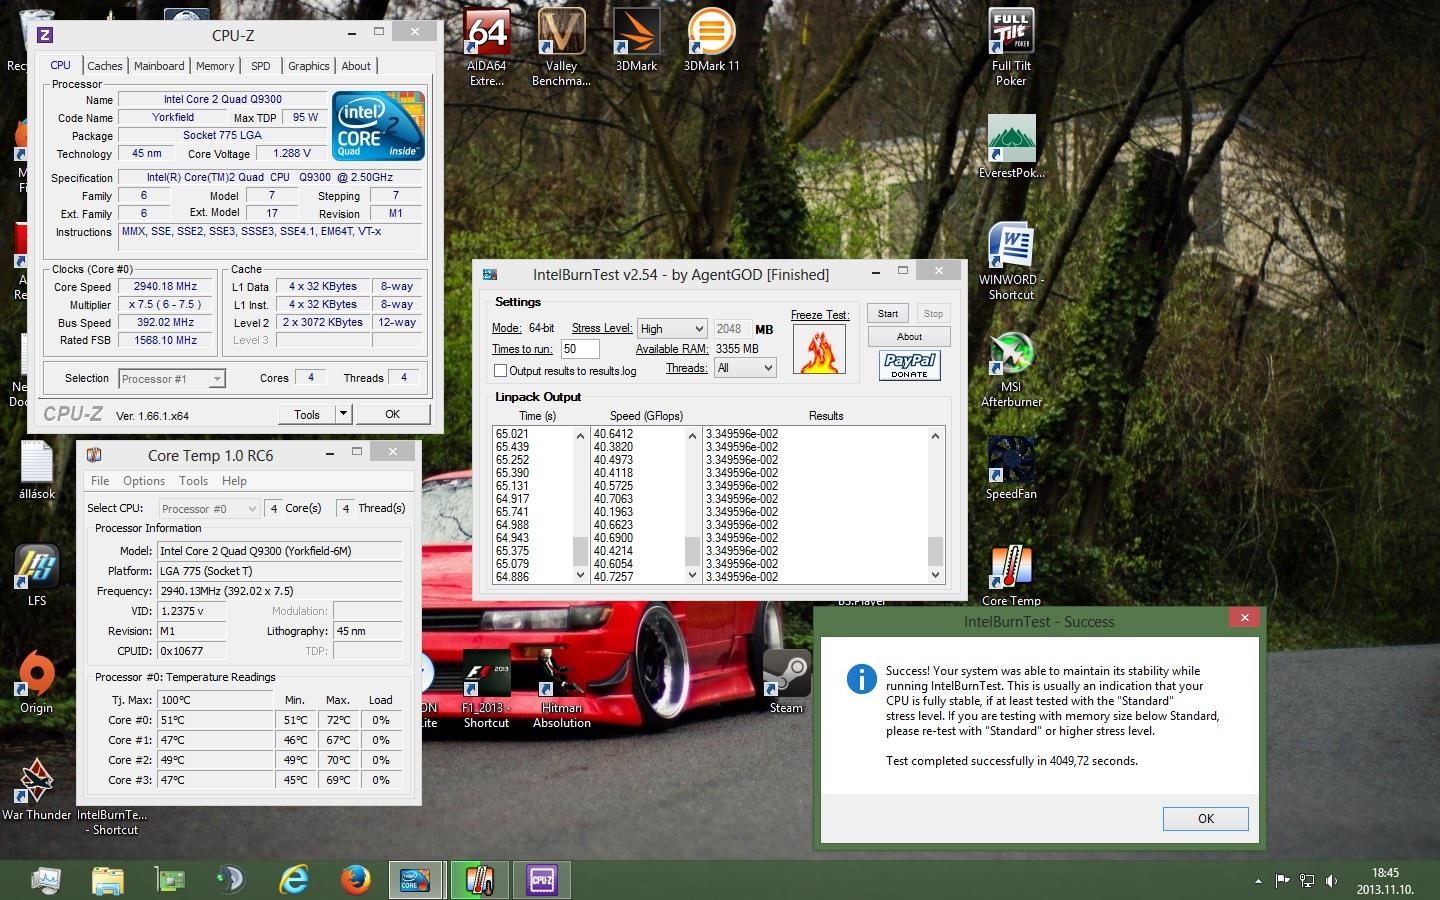Open Core Temp desktop shortcut
The height and width of the screenshot is (900, 1440).
pyautogui.click(x=1011, y=575)
